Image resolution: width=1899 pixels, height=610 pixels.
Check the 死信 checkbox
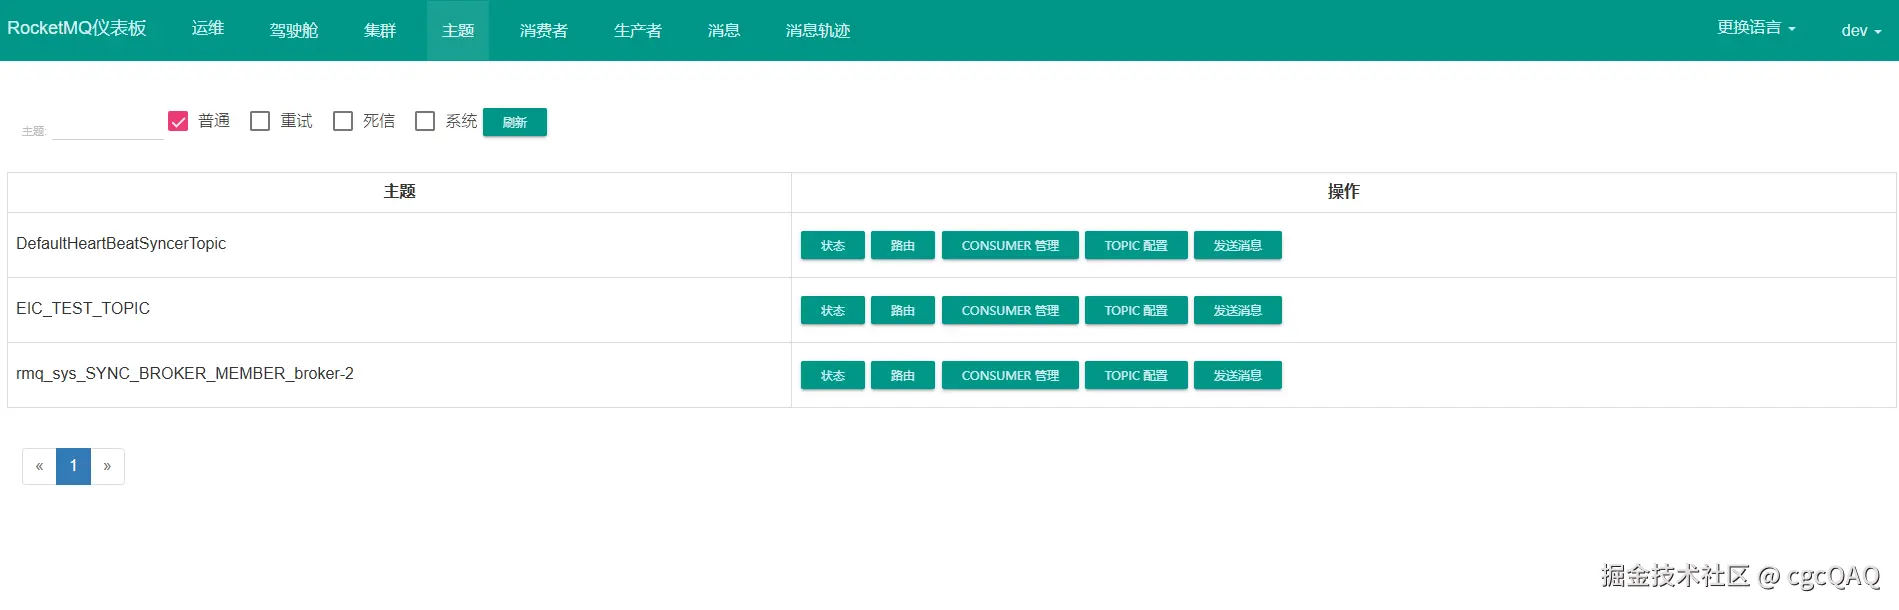(x=343, y=121)
